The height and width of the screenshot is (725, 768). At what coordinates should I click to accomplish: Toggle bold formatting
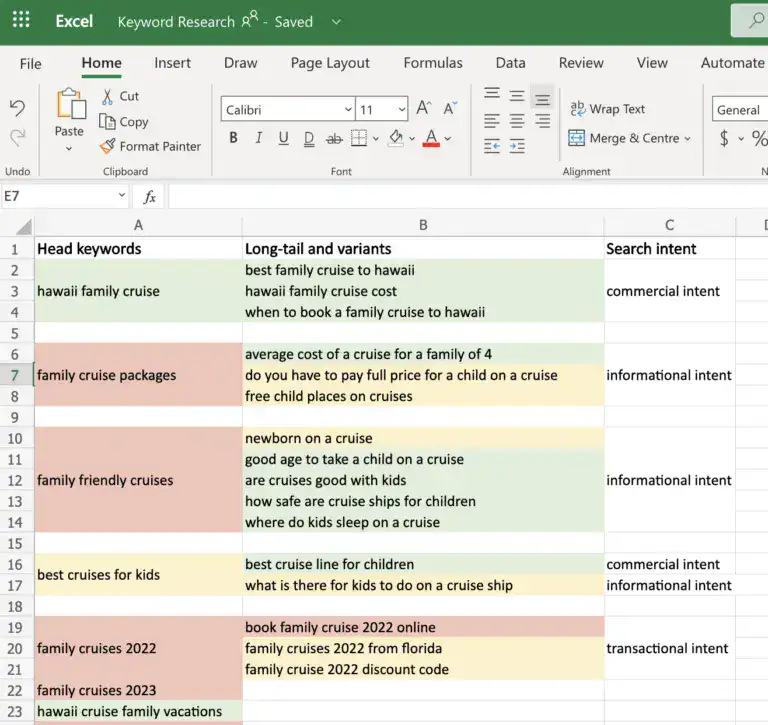(233, 138)
